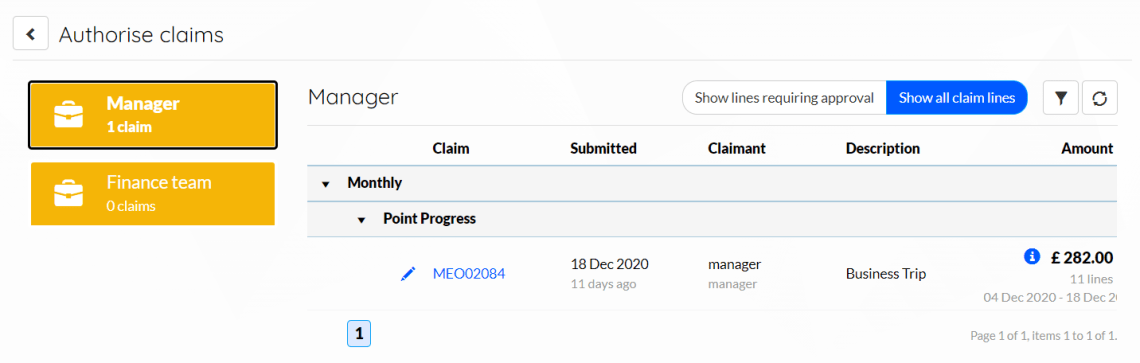Screen dimensions: 1140x363
Task: Click the Claim column header
Action: [451, 148]
